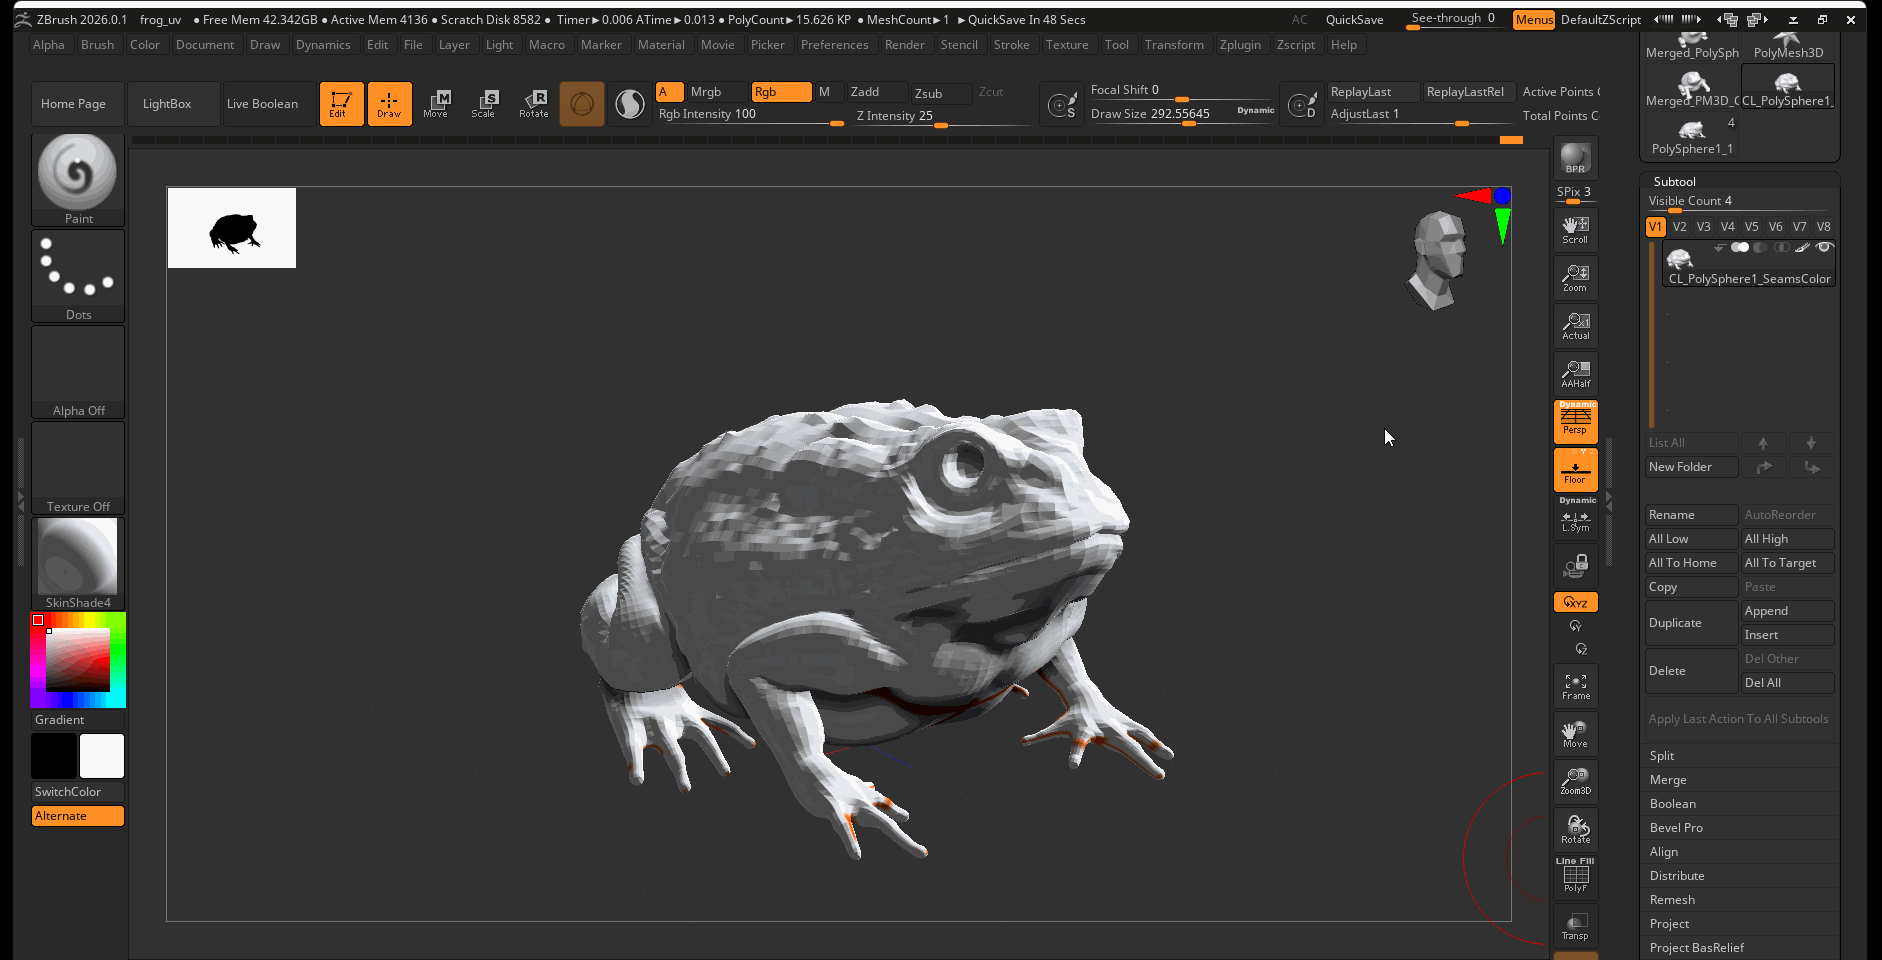Select the Rotate transform tool
The width and height of the screenshot is (1882, 960).
(533, 103)
